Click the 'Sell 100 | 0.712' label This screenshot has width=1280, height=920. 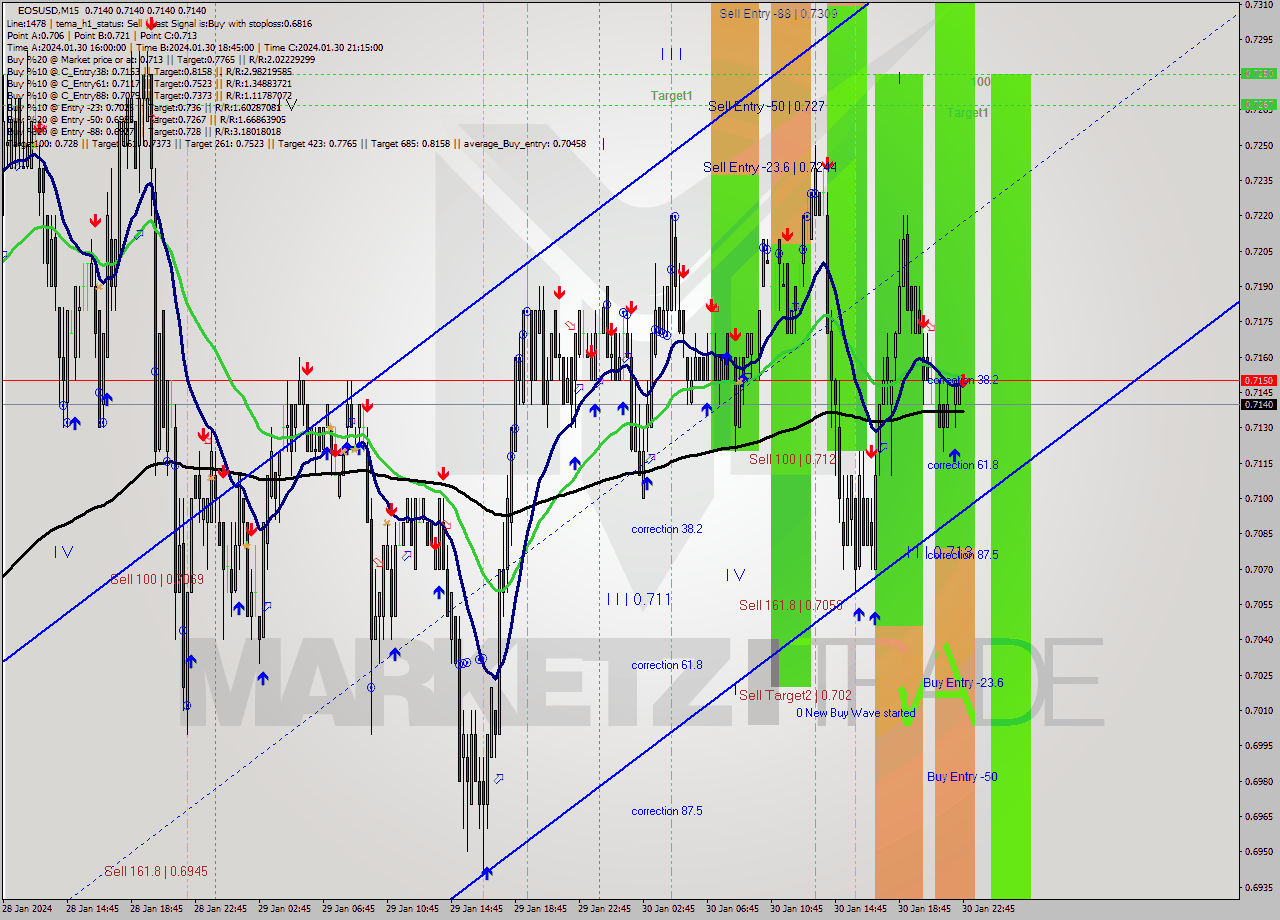792,459
